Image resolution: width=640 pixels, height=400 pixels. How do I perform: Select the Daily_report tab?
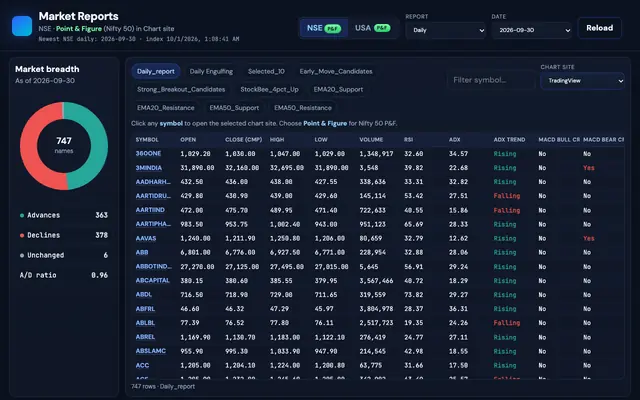tap(156, 71)
